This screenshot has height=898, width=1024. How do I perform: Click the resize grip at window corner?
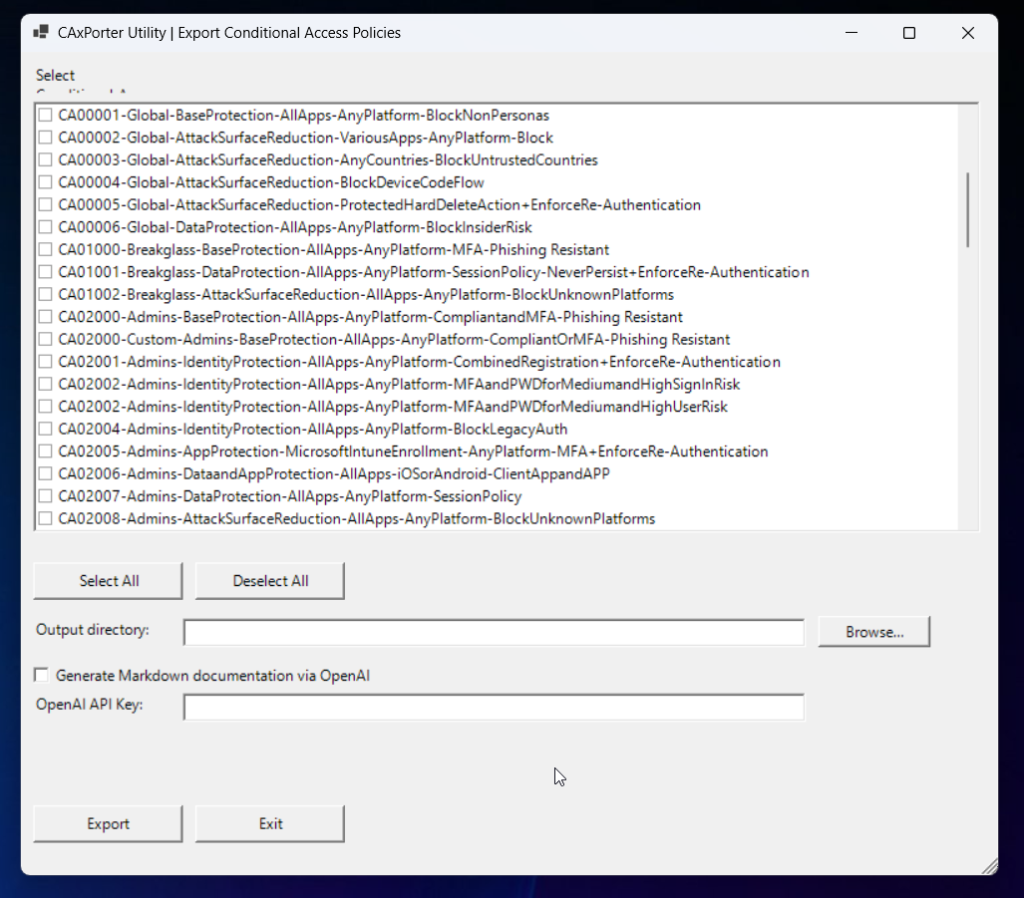pos(989,866)
